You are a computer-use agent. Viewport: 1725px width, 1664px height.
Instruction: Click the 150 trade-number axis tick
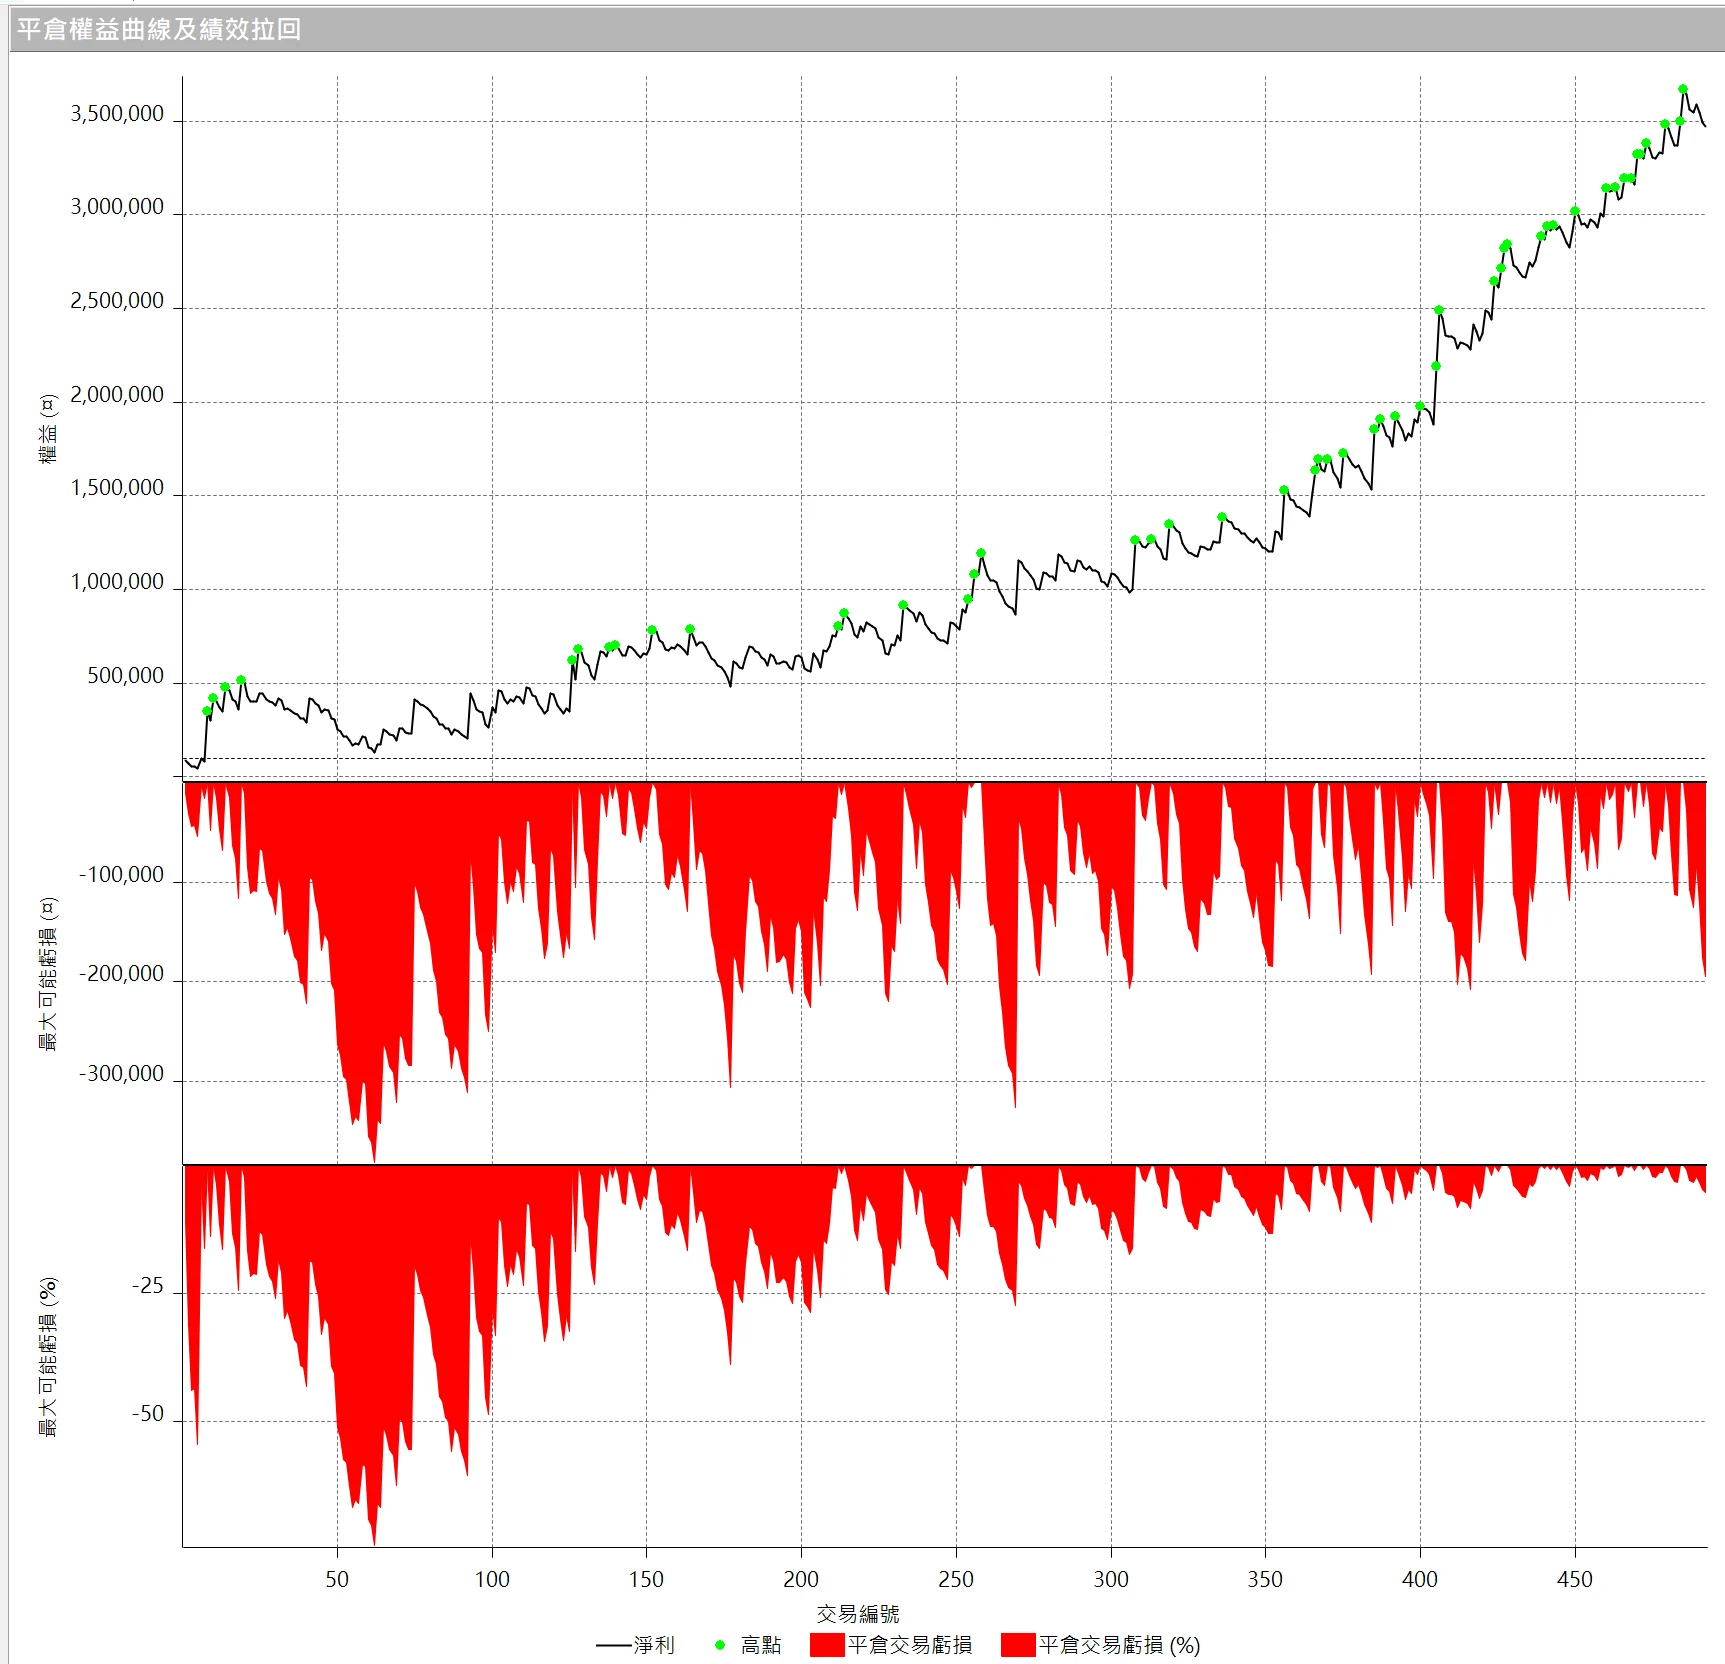point(646,1579)
